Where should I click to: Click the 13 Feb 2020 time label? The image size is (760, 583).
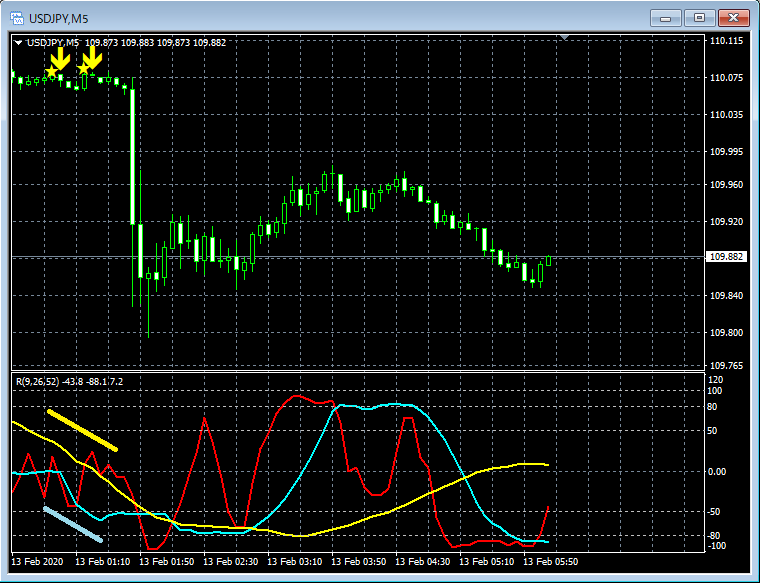[37, 562]
